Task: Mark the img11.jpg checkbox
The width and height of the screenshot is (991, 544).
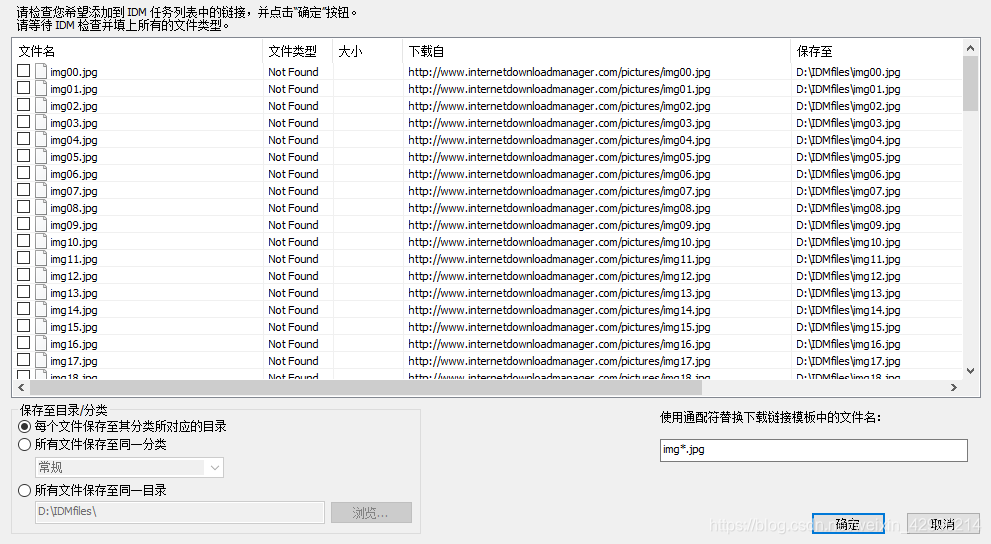Action: click(x=23, y=258)
